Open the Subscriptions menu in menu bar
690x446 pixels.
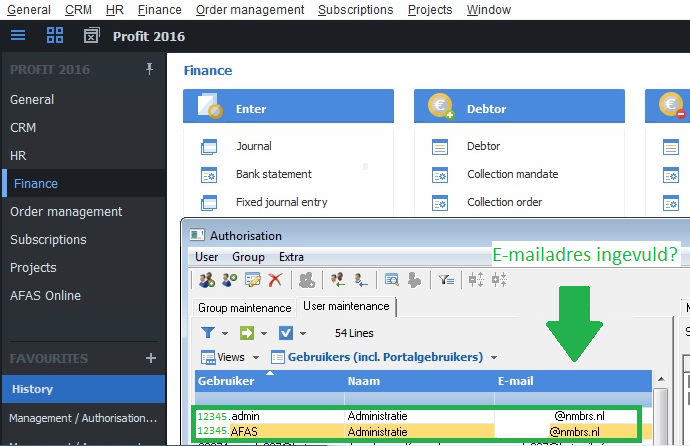pos(356,10)
